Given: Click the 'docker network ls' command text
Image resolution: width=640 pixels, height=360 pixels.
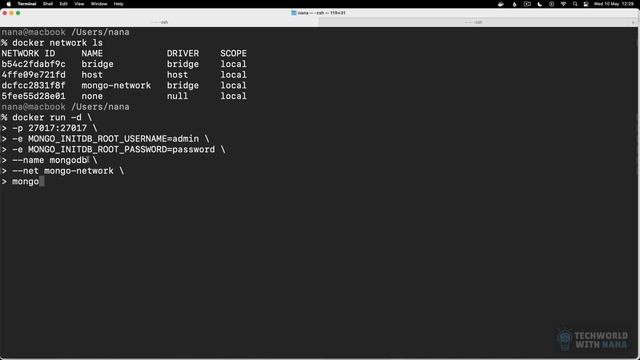Looking at the screenshot, I should 57,43.
